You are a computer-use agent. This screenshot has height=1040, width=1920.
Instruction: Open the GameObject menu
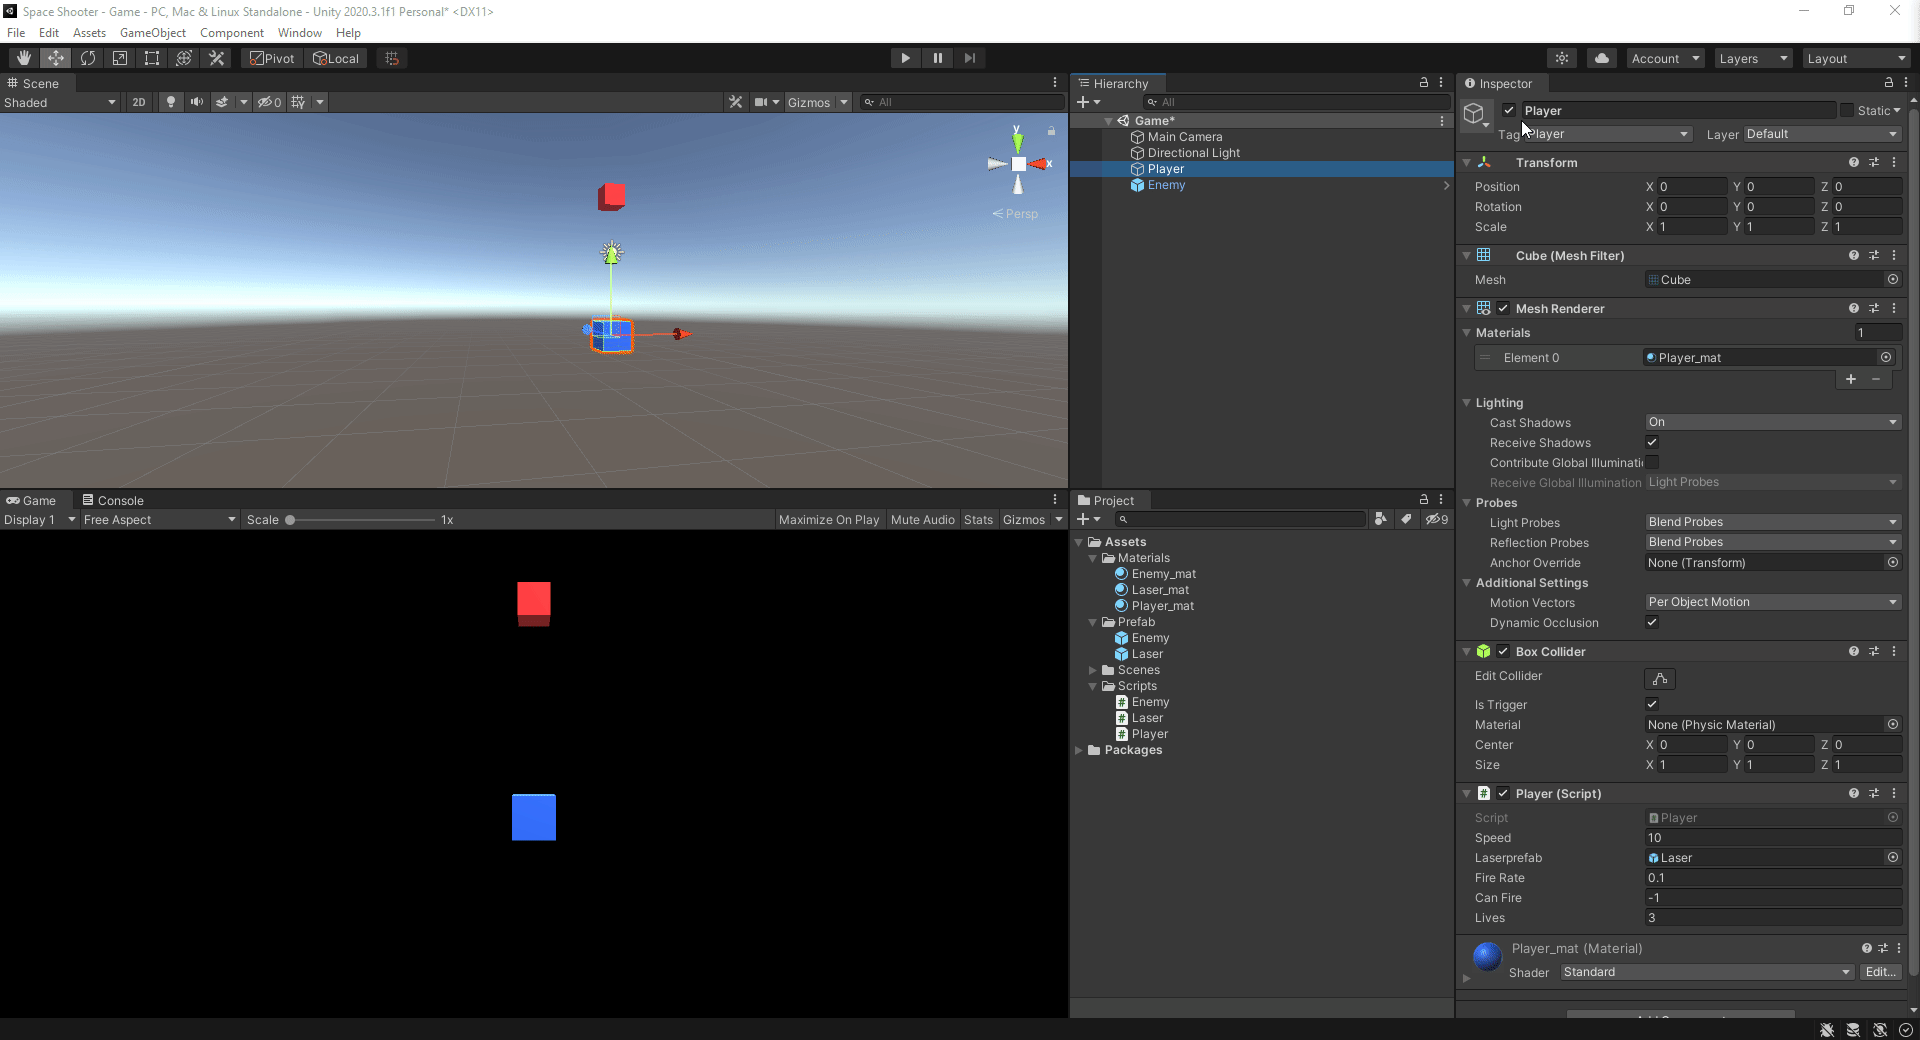coord(153,33)
